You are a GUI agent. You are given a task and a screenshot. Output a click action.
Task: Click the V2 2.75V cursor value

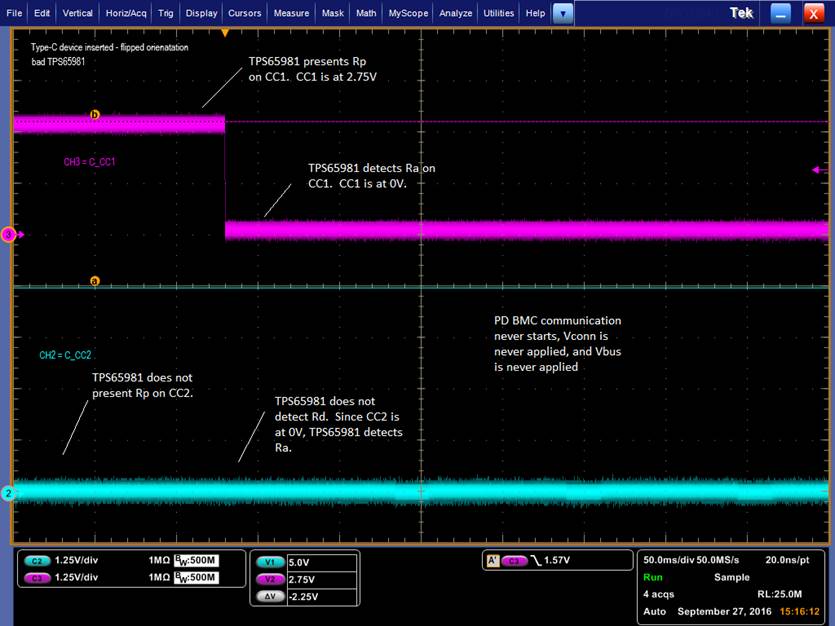pyautogui.click(x=322, y=580)
